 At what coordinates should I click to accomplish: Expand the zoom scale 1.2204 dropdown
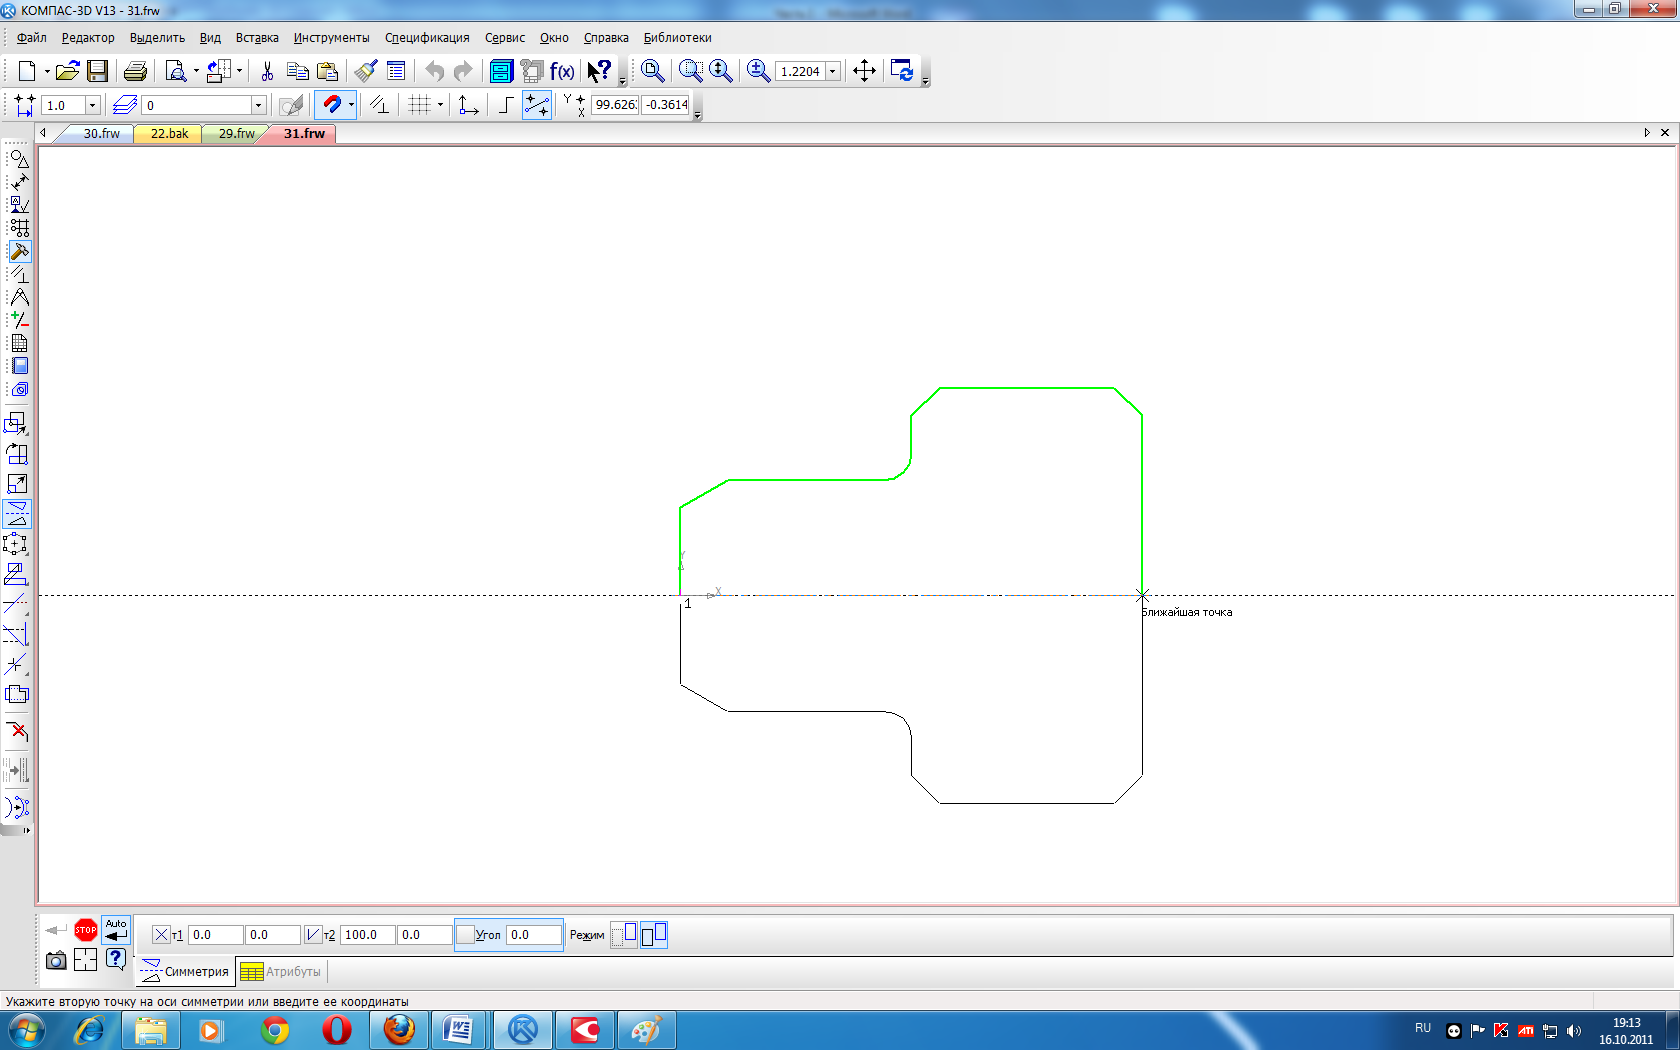click(832, 72)
